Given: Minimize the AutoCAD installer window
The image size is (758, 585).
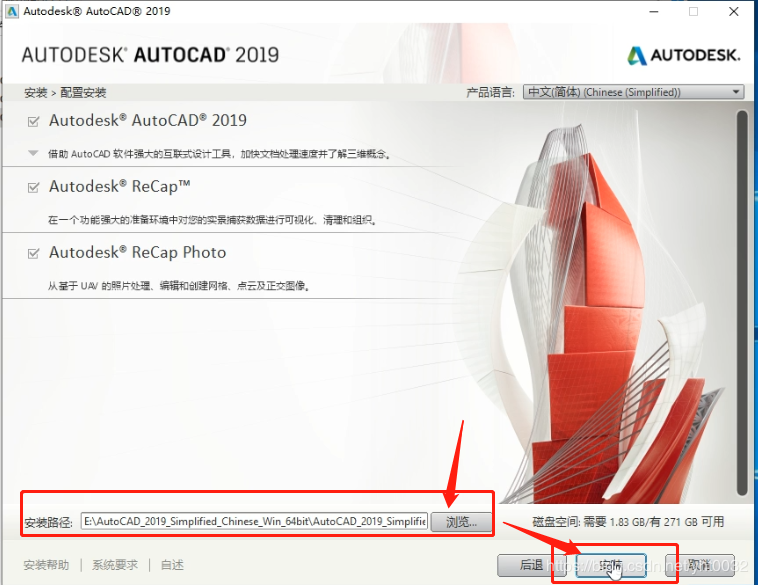Looking at the screenshot, I should [x=654, y=11].
